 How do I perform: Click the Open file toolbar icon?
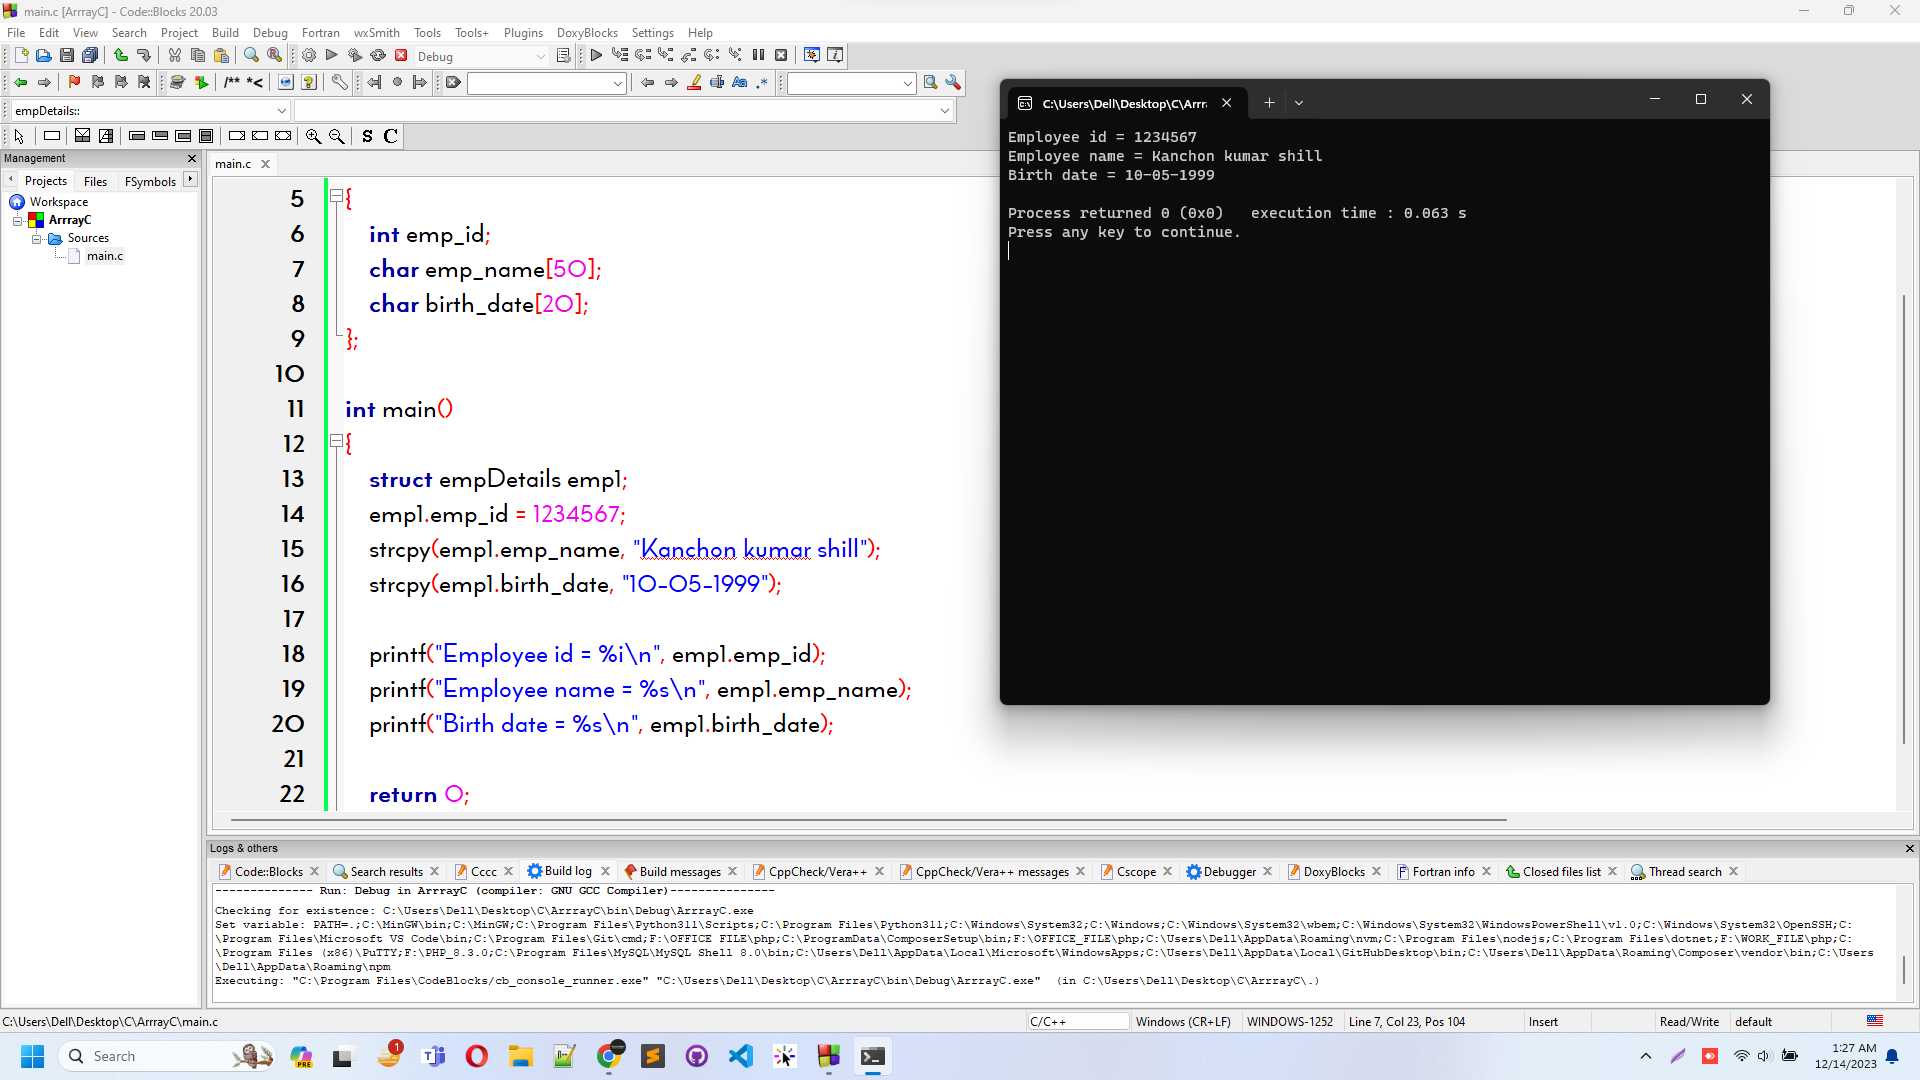click(x=44, y=56)
